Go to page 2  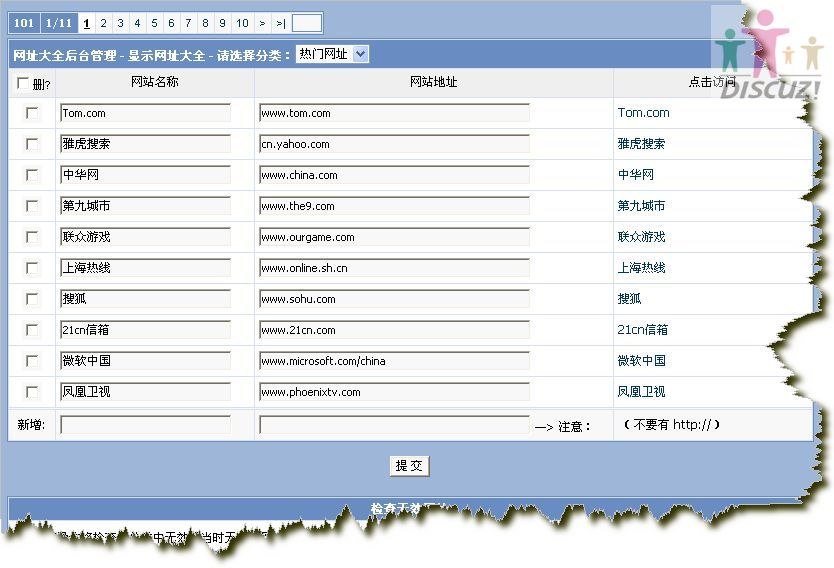[103, 23]
